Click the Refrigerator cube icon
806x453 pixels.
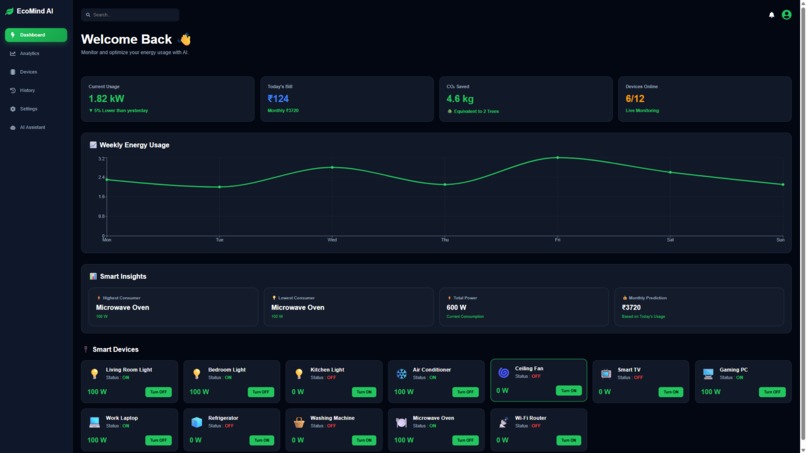[196, 422]
